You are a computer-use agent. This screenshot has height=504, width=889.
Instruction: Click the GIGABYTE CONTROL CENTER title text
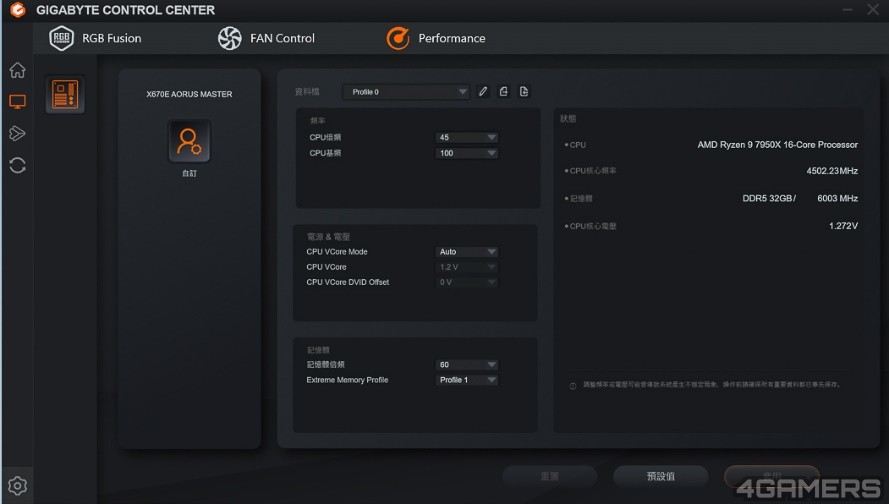coord(125,10)
